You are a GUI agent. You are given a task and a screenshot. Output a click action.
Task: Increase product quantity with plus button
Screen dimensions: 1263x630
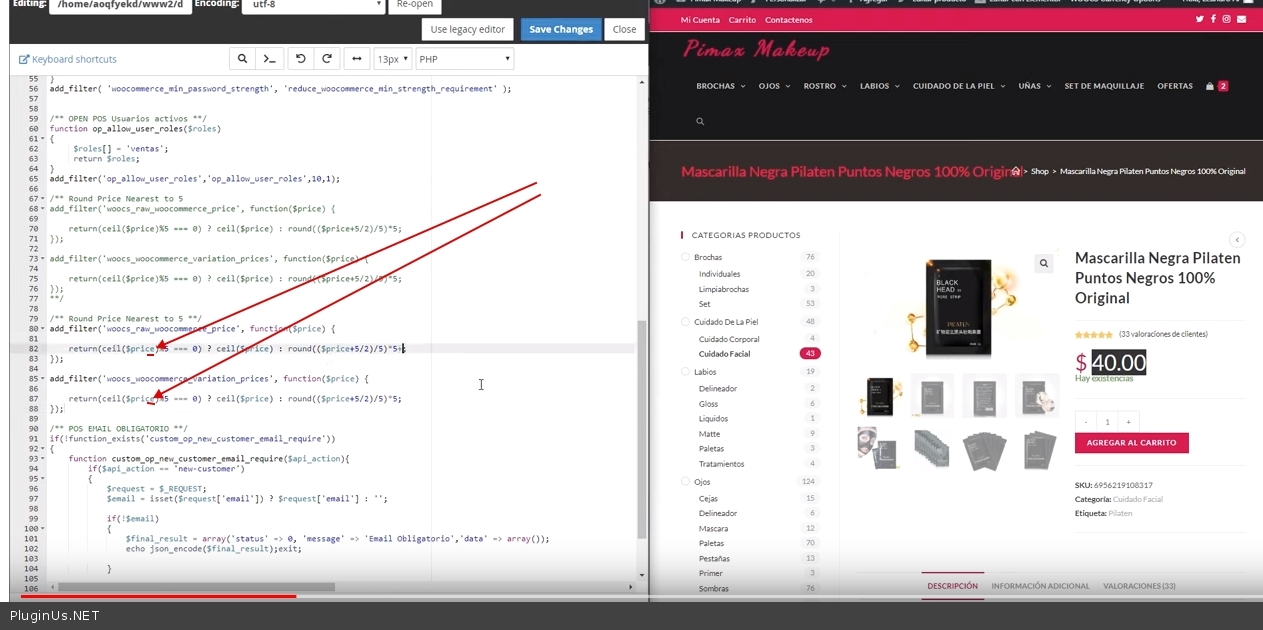pos(1128,421)
